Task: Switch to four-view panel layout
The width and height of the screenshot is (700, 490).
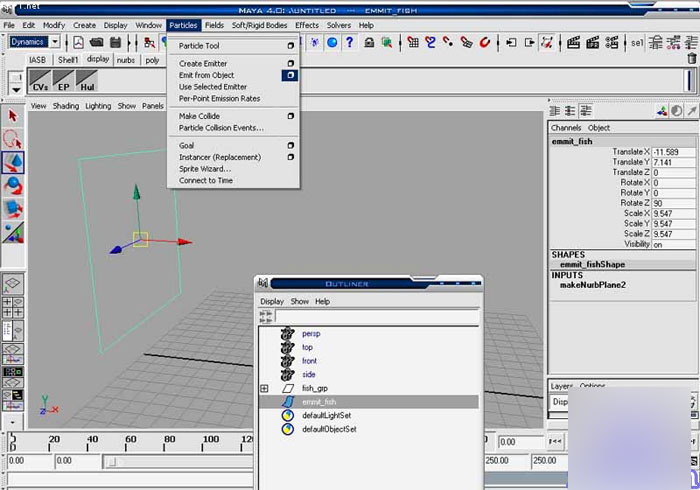Action: click(x=12, y=307)
